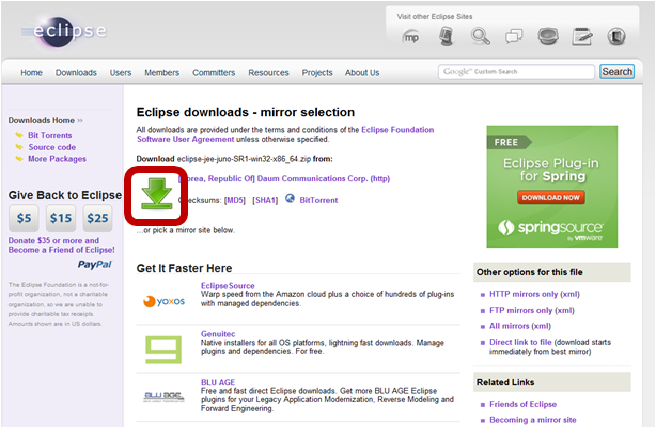Click the book documentation icon

616,36
